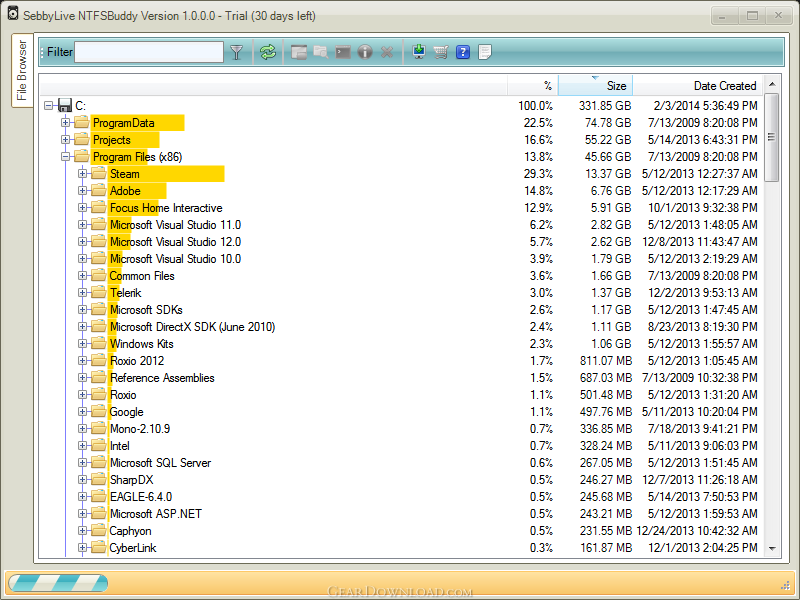This screenshot has width=800, height=600.
Task: Click the 13.37 GB size value
Action: (x=608, y=173)
